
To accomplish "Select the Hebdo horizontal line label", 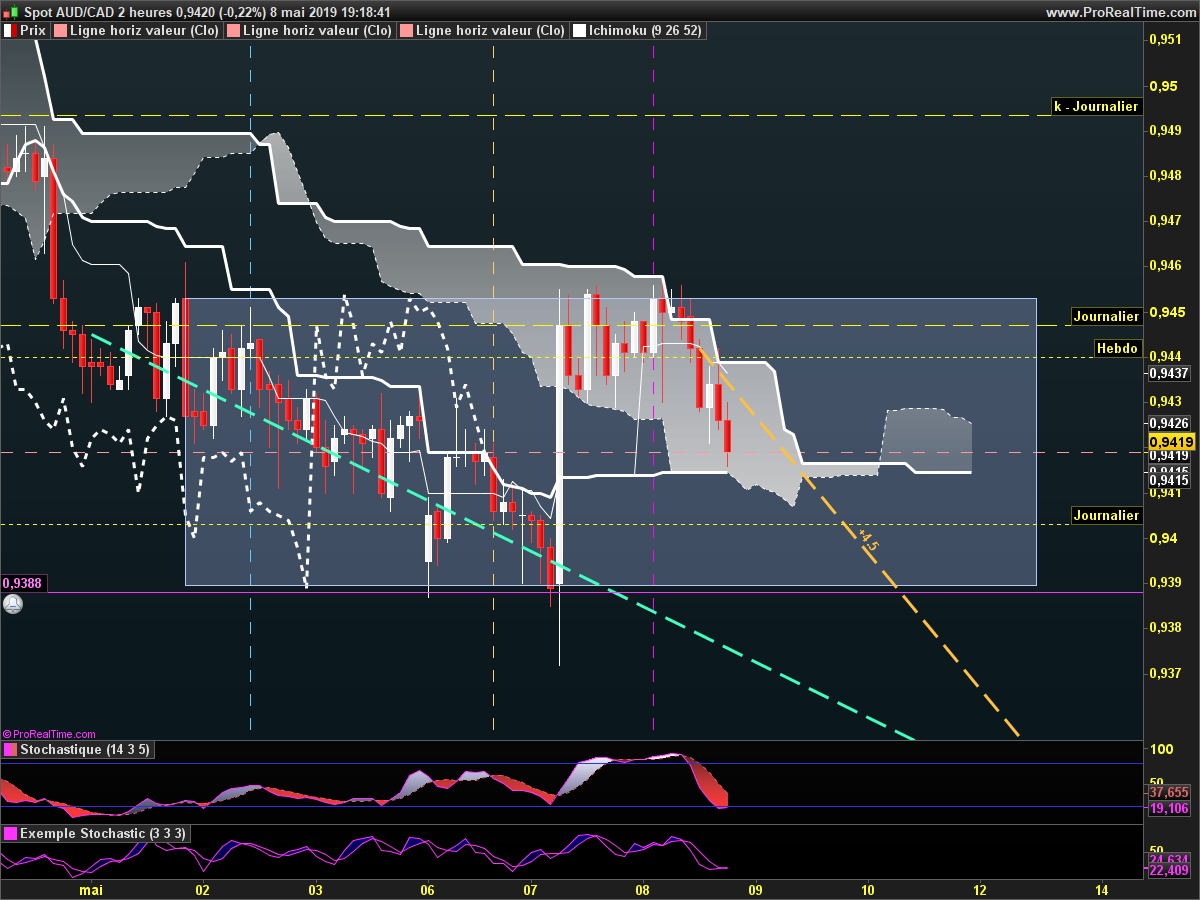I will pos(1117,348).
